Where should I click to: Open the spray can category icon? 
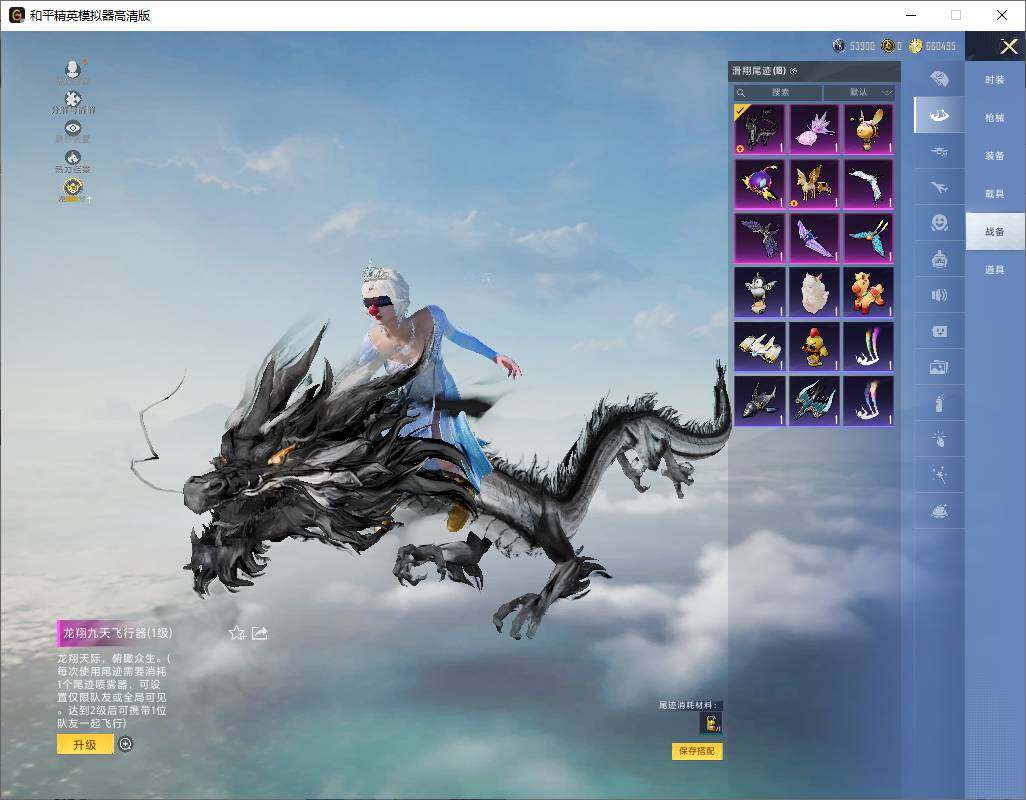pyautogui.click(x=939, y=403)
